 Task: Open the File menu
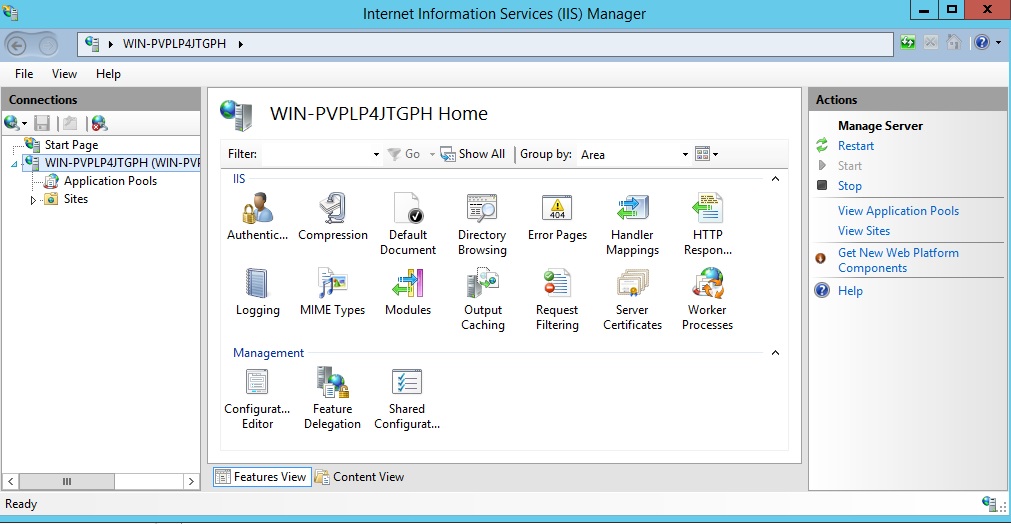pos(24,73)
